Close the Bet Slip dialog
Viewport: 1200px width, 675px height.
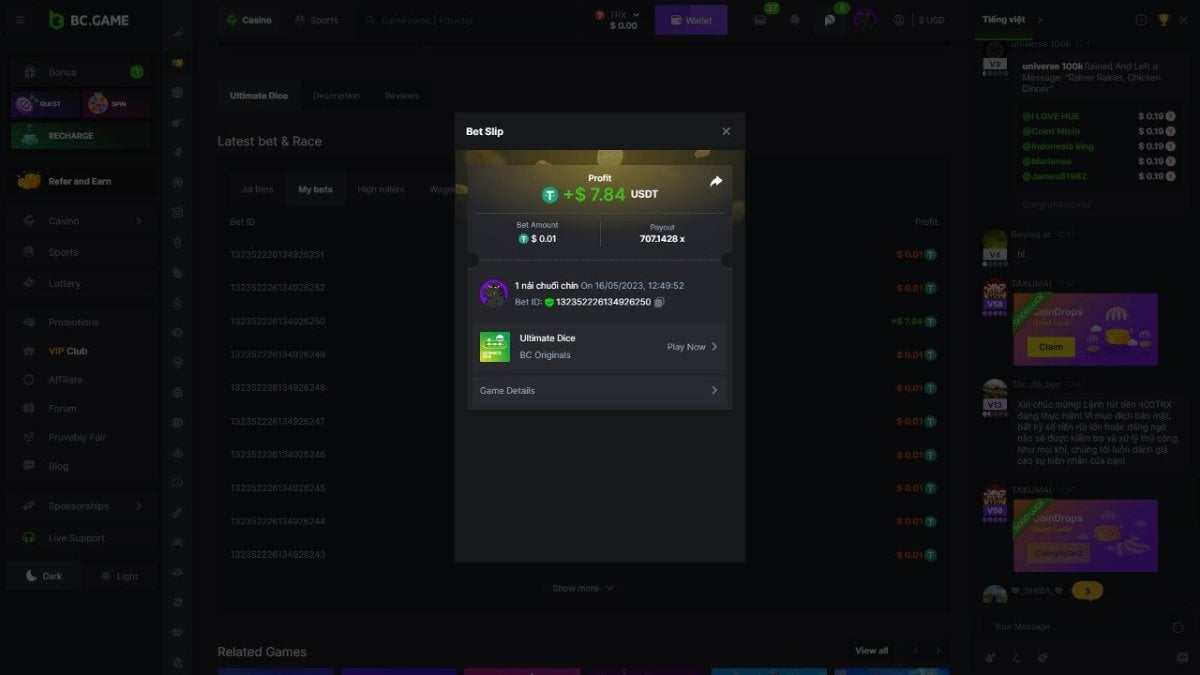pyautogui.click(x=726, y=132)
